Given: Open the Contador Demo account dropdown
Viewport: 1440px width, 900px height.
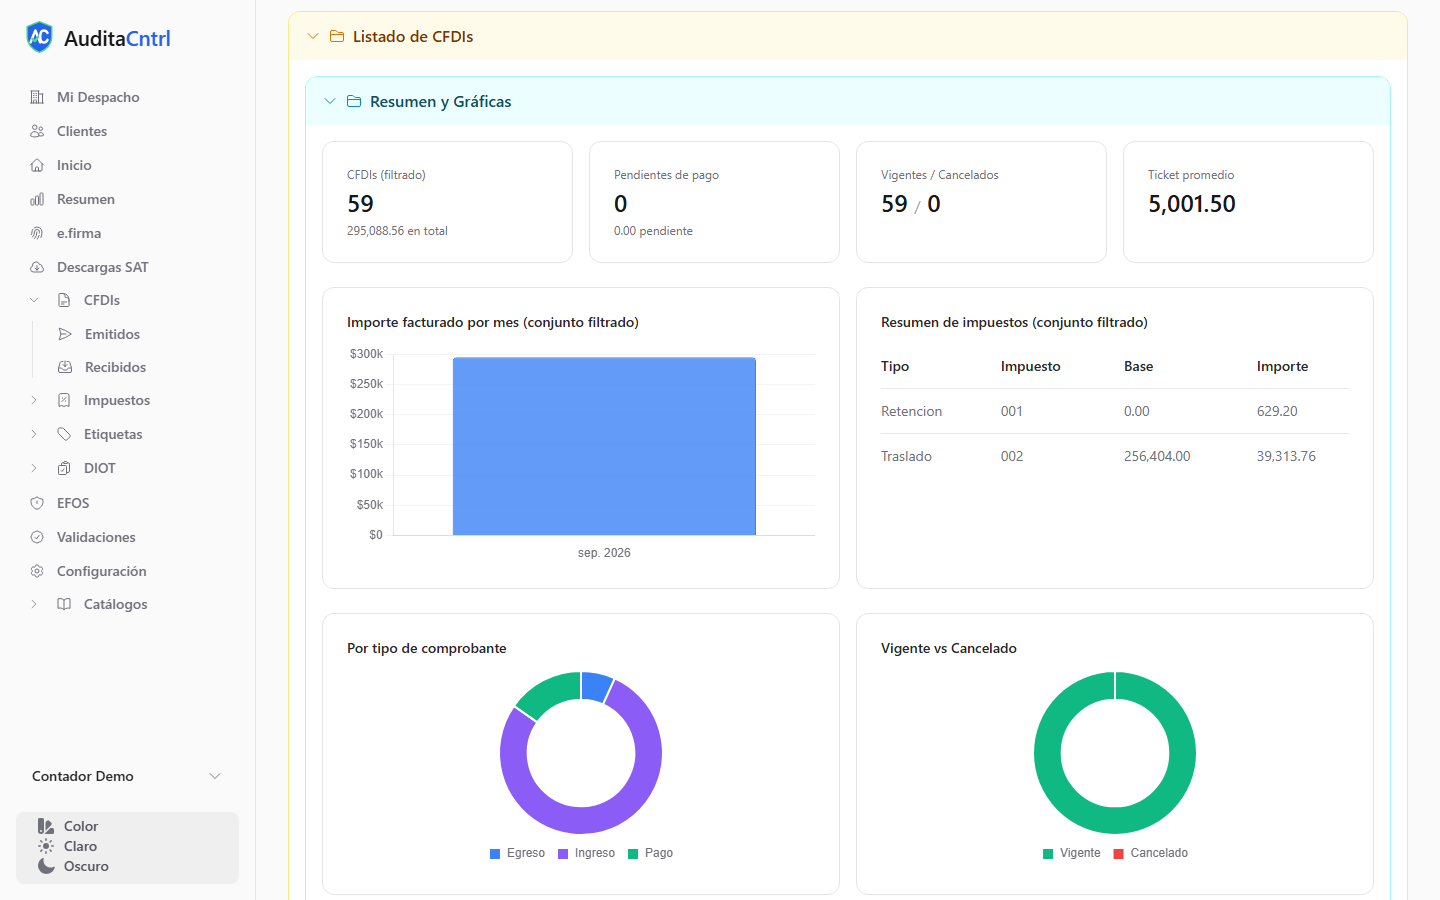Looking at the screenshot, I should click(x=127, y=776).
